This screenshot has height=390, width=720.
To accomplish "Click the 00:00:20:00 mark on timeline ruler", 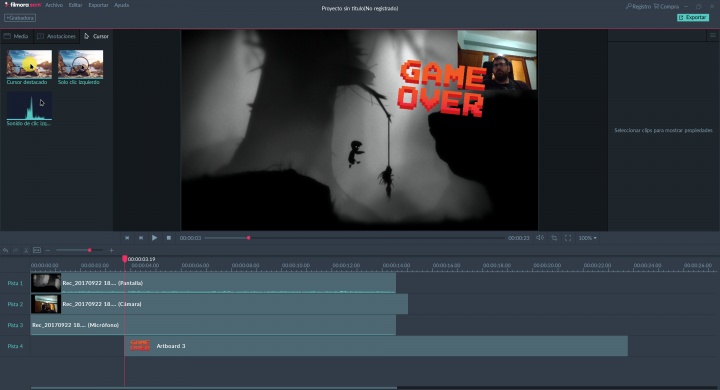I will point(547,266).
